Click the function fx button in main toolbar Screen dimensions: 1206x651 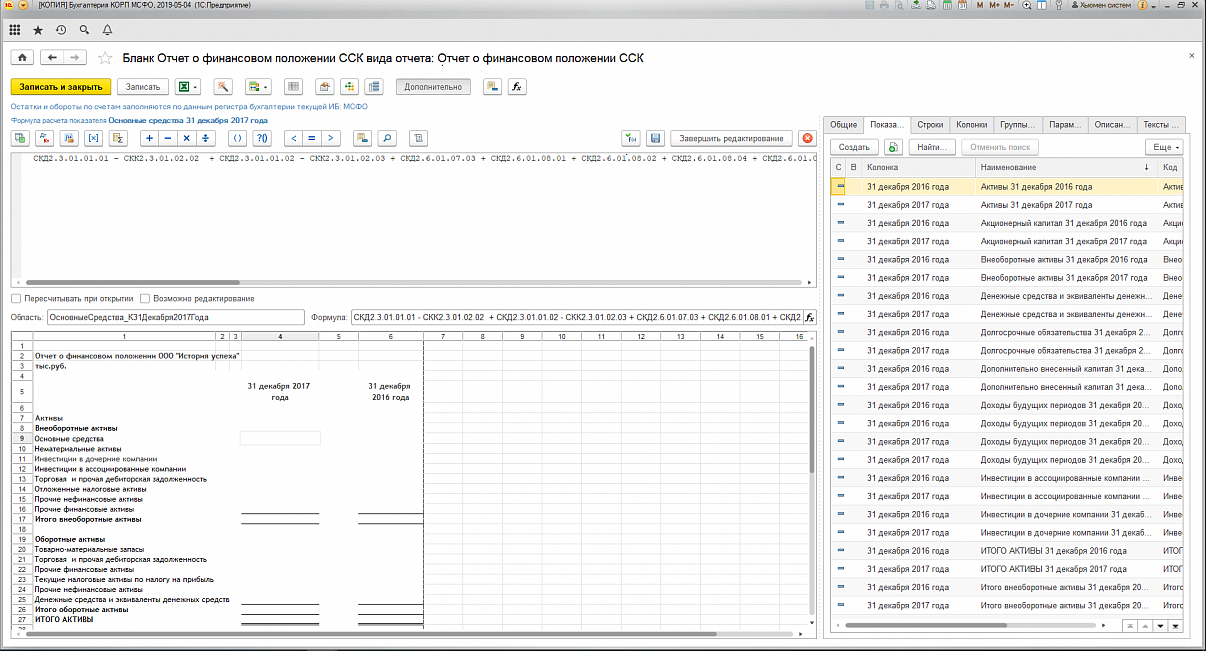[517, 87]
